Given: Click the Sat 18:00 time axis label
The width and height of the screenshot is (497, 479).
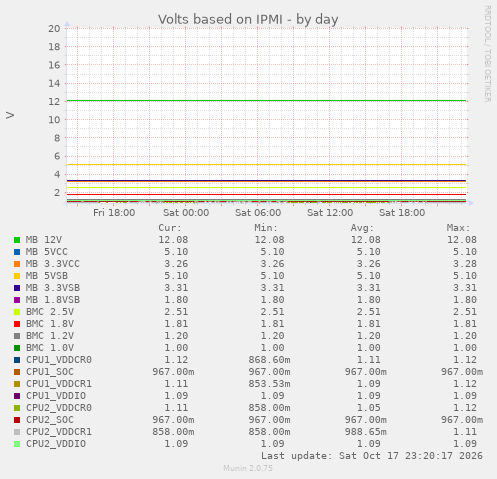Looking at the screenshot, I should pyautogui.click(x=402, y=213).
